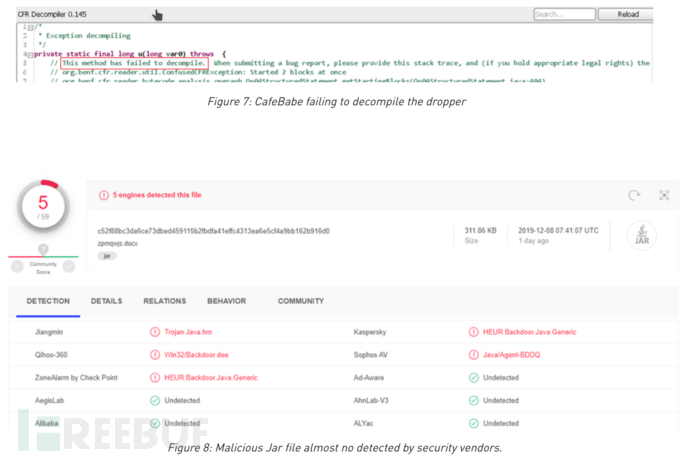Collapse the method fold marker on line 4
The image size is (690, 458).
[30, 55]
